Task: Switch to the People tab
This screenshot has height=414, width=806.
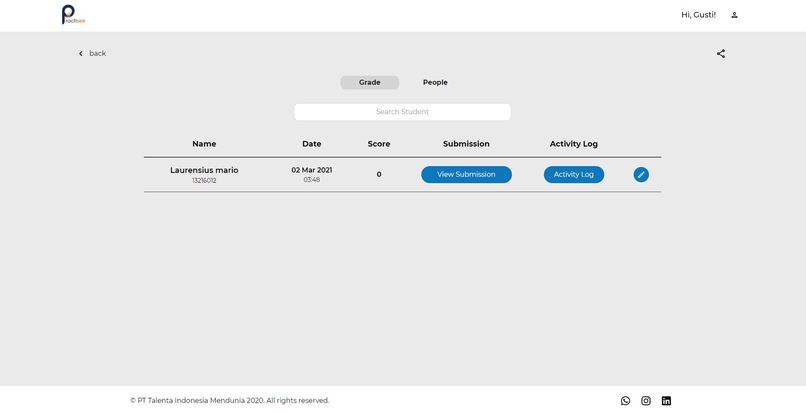Action: (435, 82)
